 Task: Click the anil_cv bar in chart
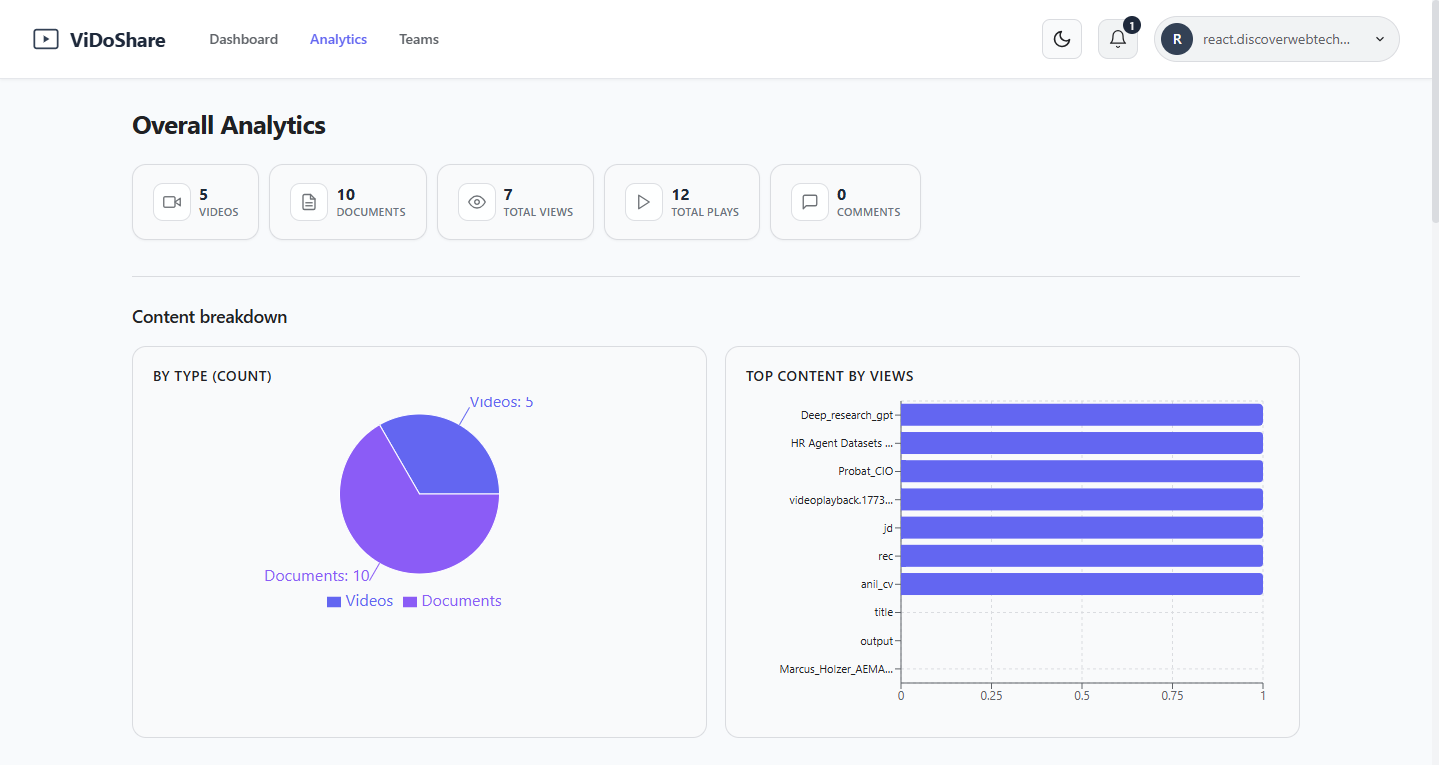[x=1082, y=584]
